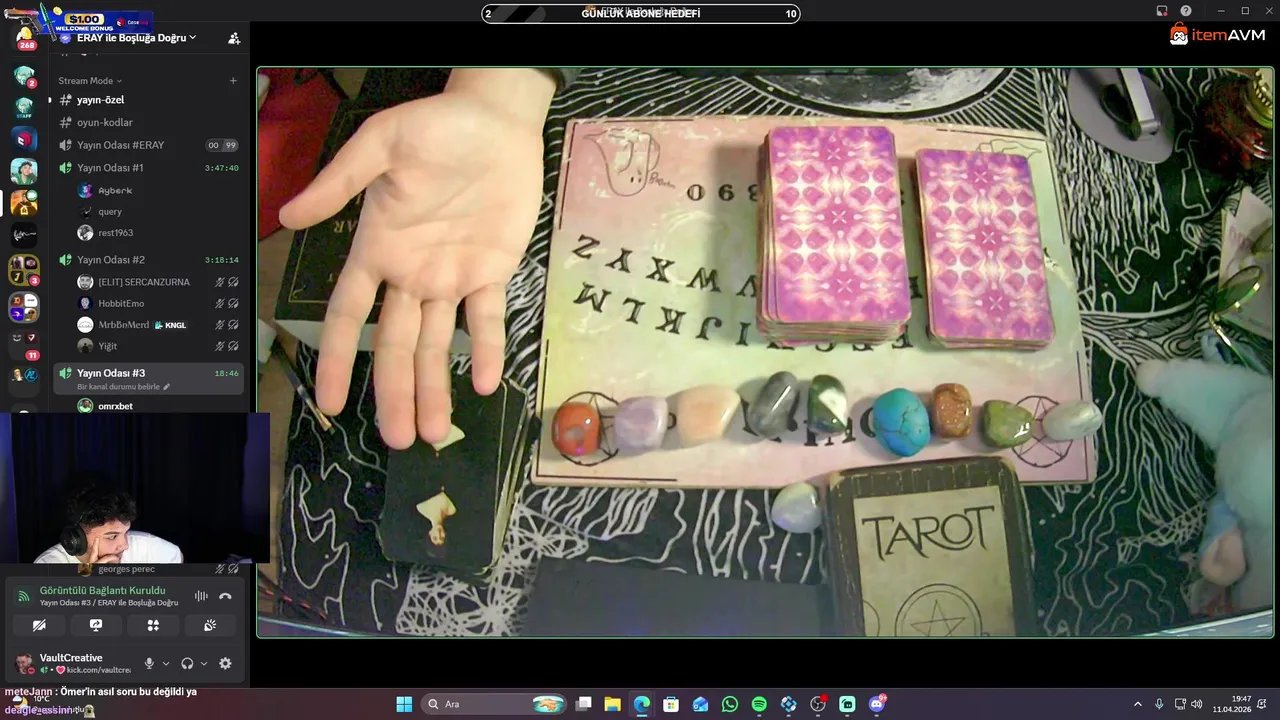Join voice channel Yayın Odası #2
This screenshot has height=720, width=1280.
pos(148,260)
